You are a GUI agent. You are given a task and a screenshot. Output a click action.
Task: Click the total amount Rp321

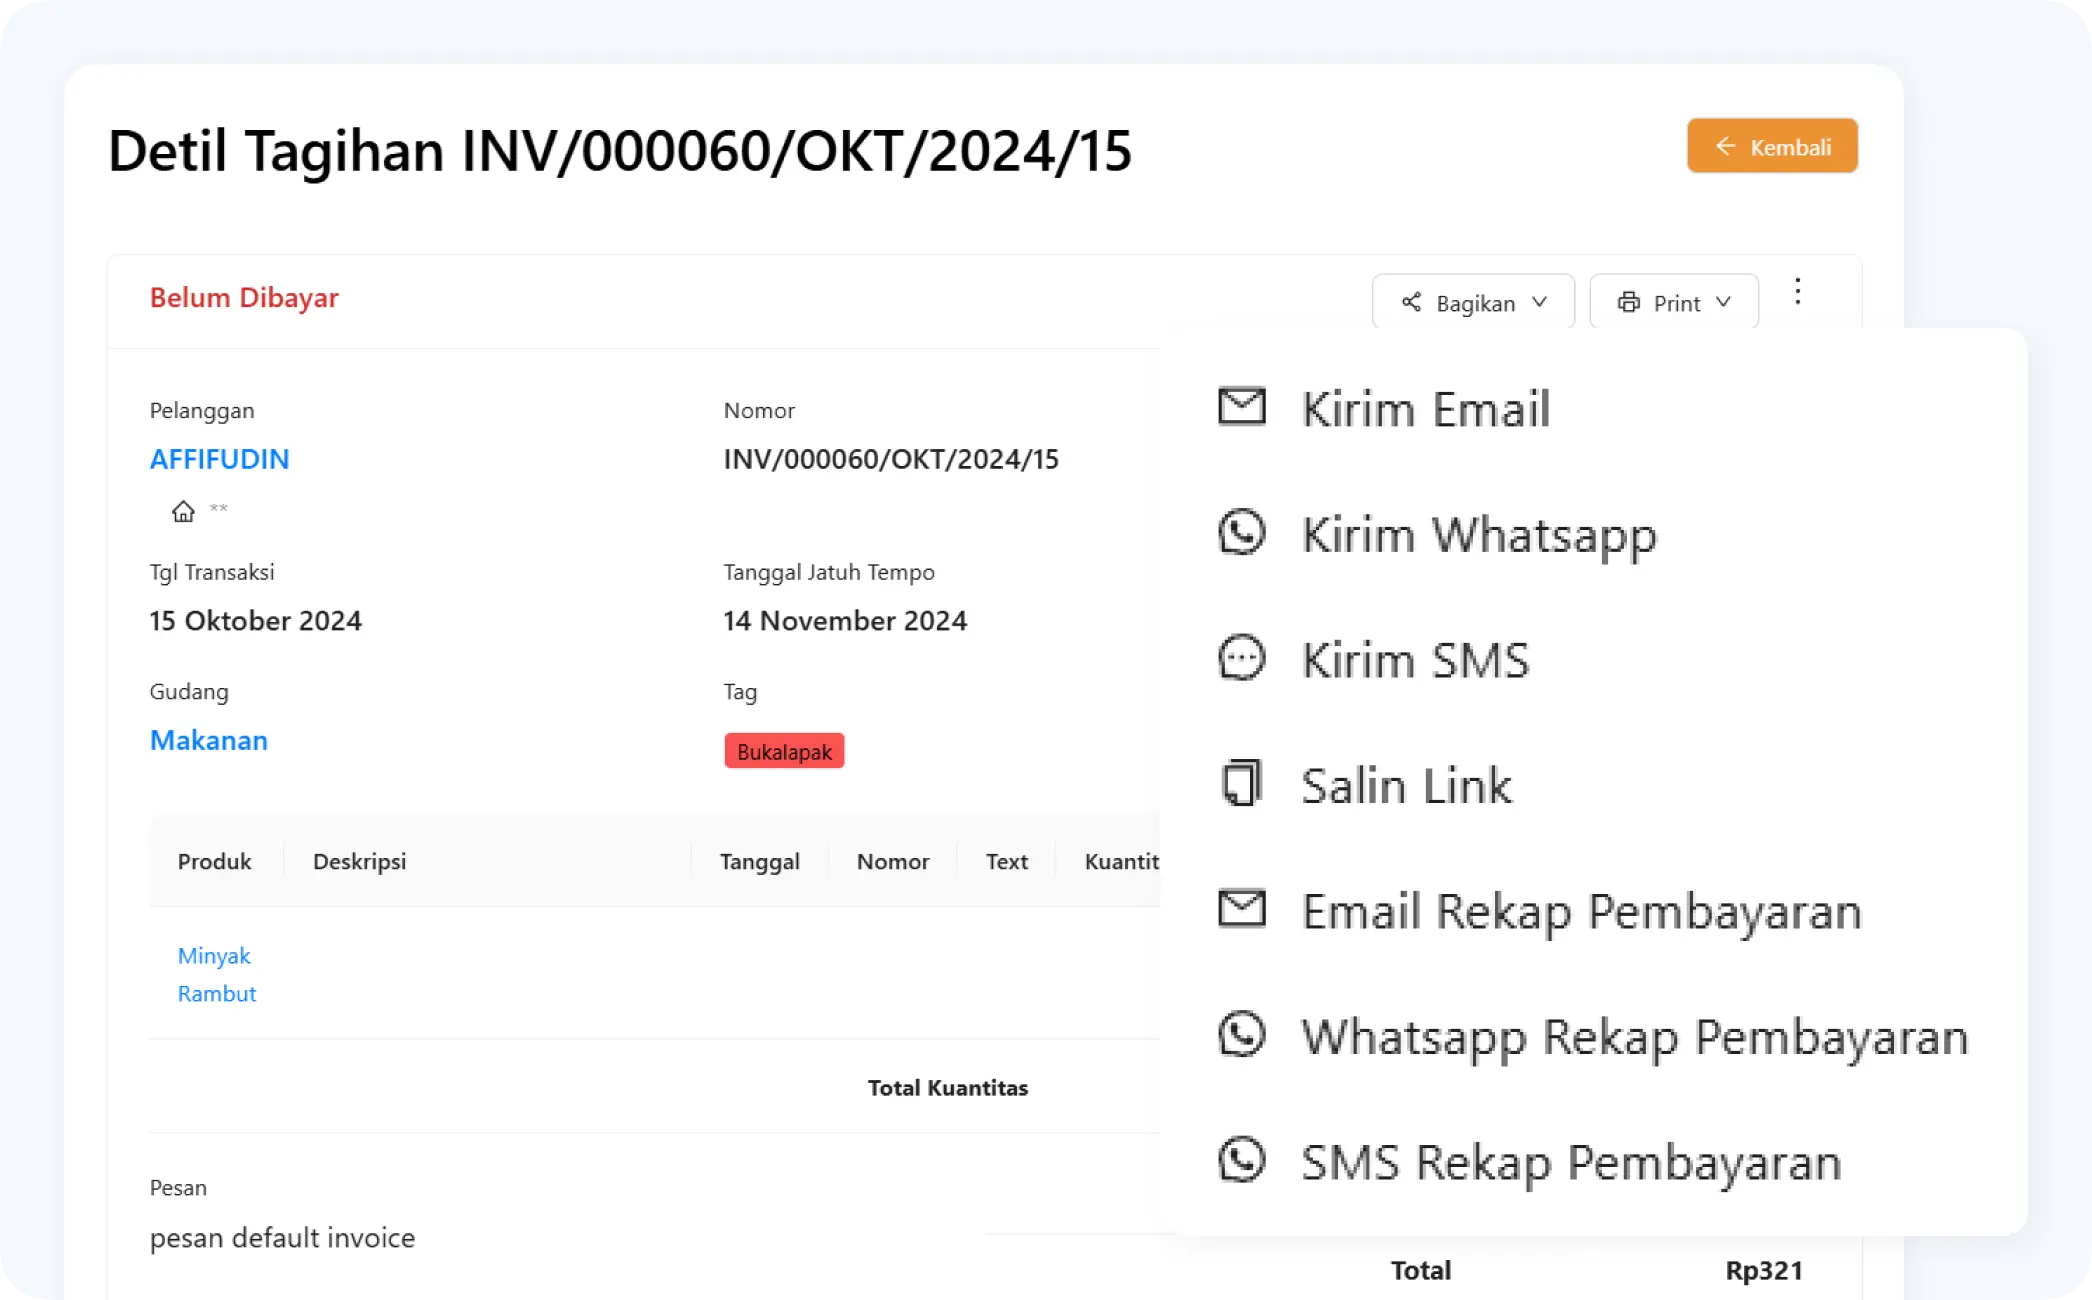(1764, 1270)
